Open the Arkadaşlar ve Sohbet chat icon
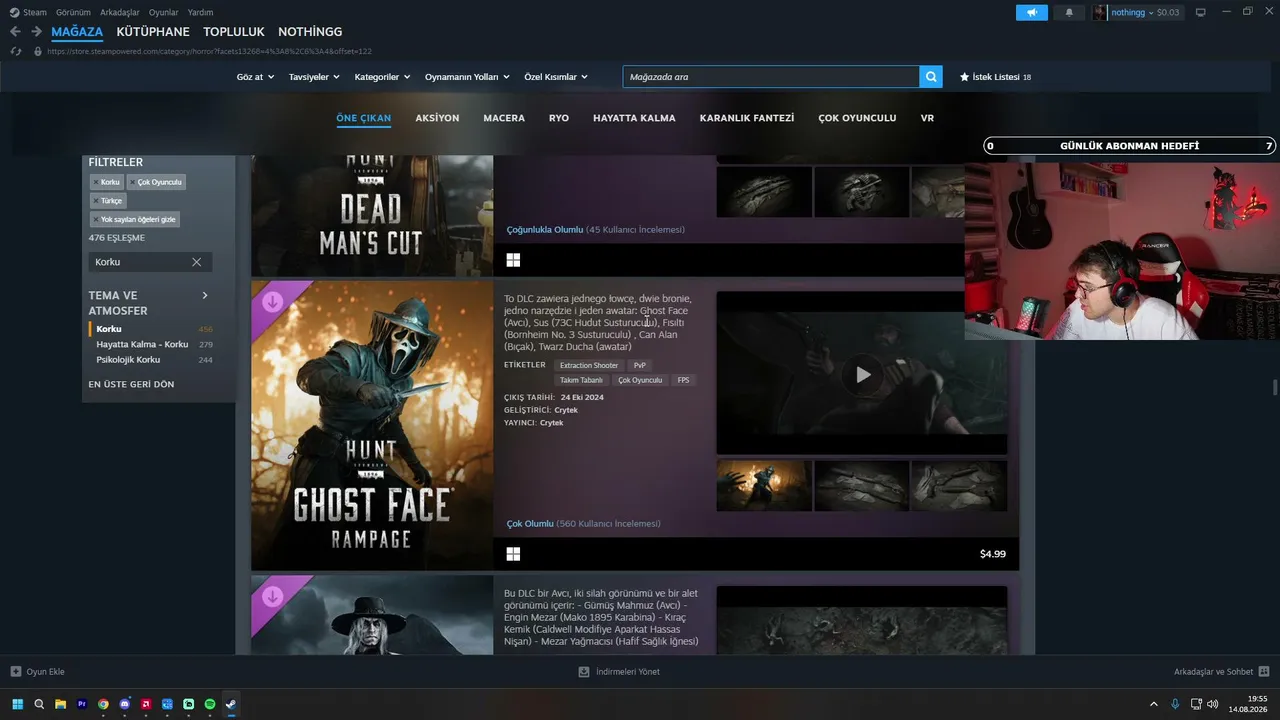Image resolution: width=1280 pixels, height=720 pixels. click(x=1264, y=672)
